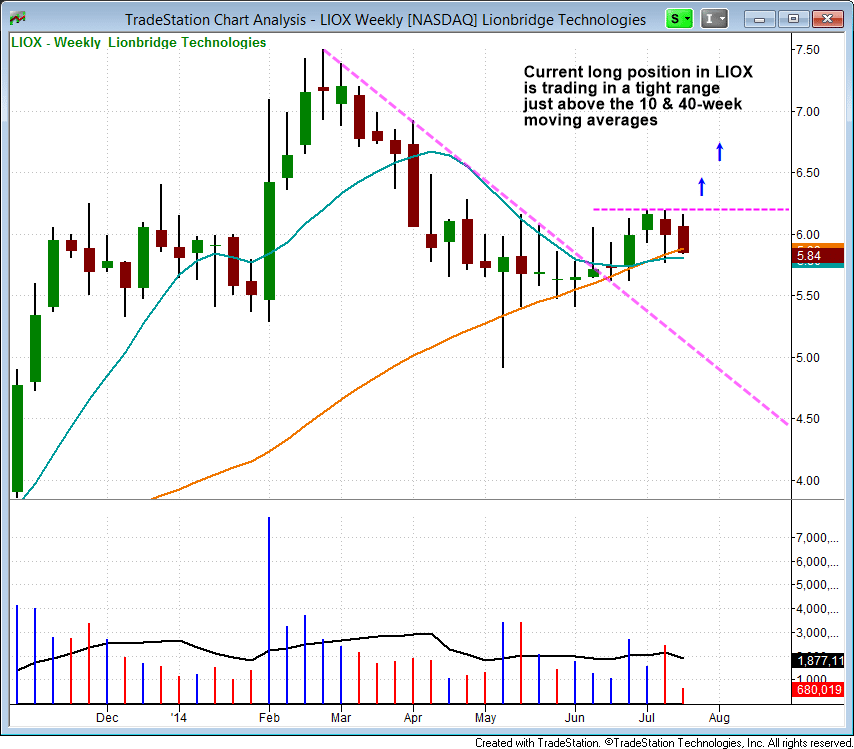Click the 5.50 price axis label

click(x=807, y=296)
